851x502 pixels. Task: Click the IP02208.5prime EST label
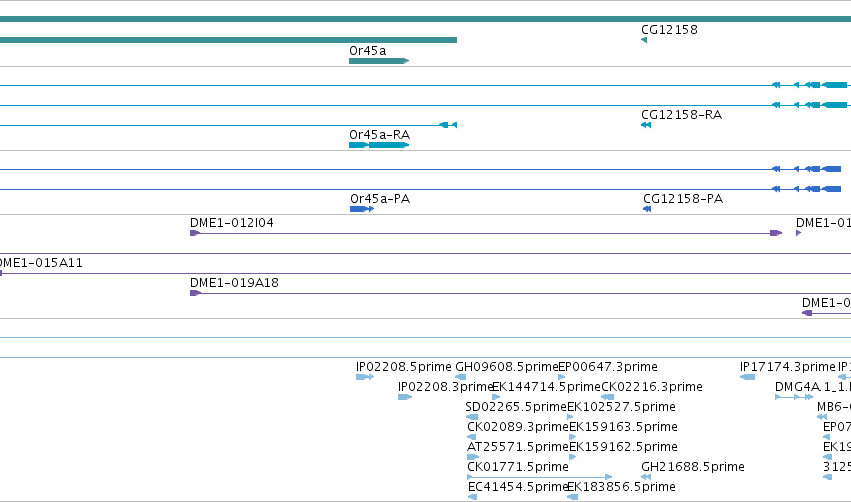[404, 367]
